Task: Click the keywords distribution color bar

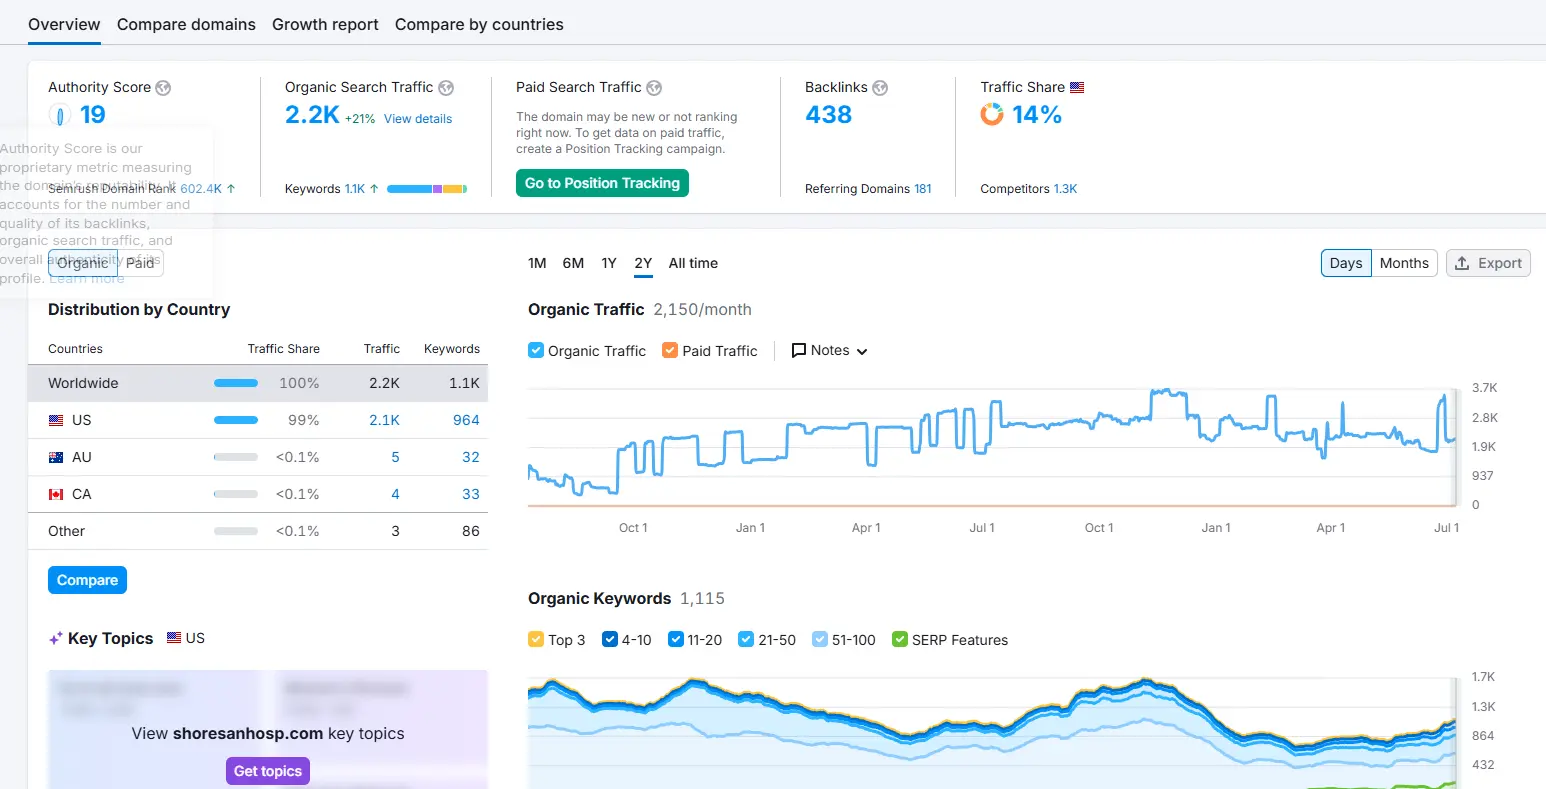Action: (x=426, y=189)
